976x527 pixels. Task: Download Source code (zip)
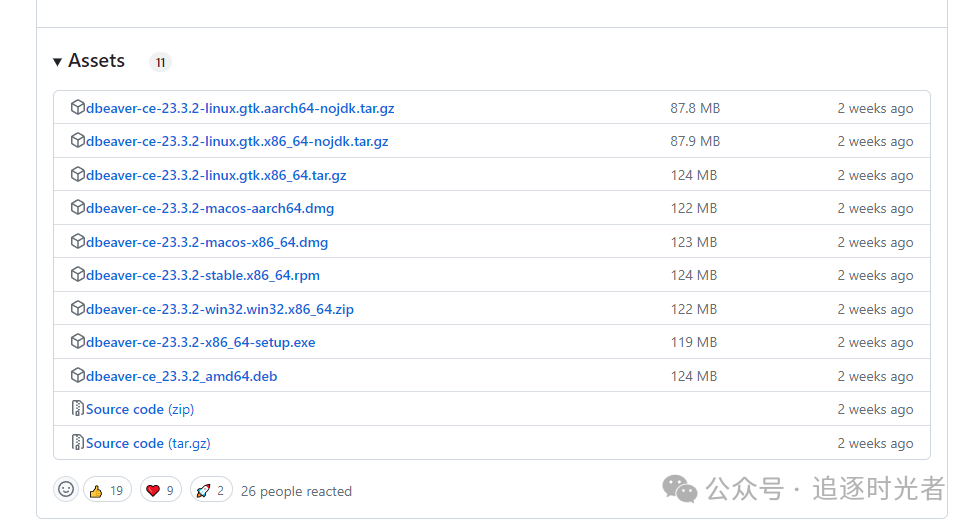[x=140, y=409]
